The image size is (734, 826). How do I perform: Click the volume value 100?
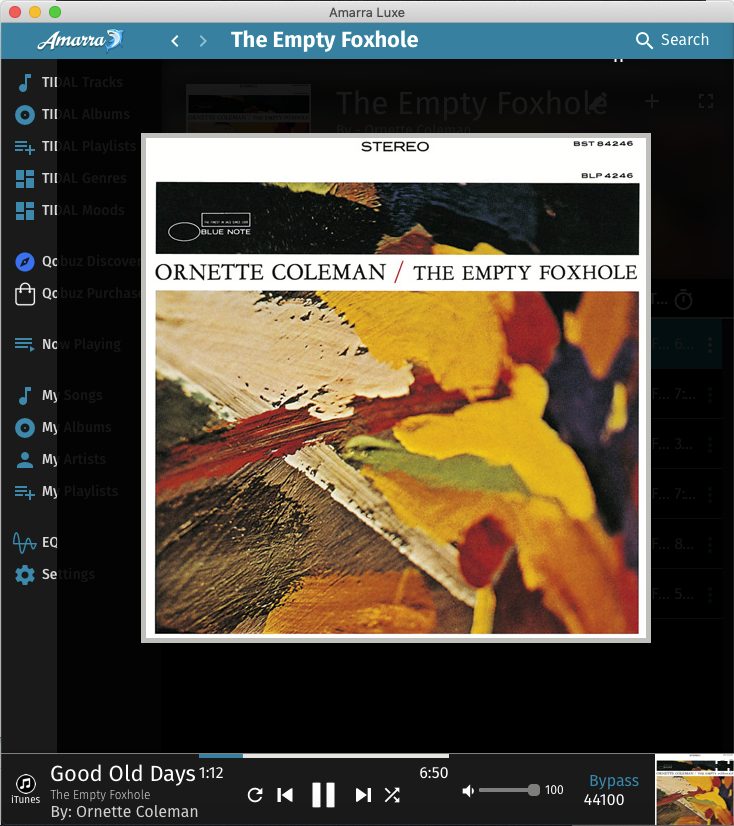click(x=554, y=790)
